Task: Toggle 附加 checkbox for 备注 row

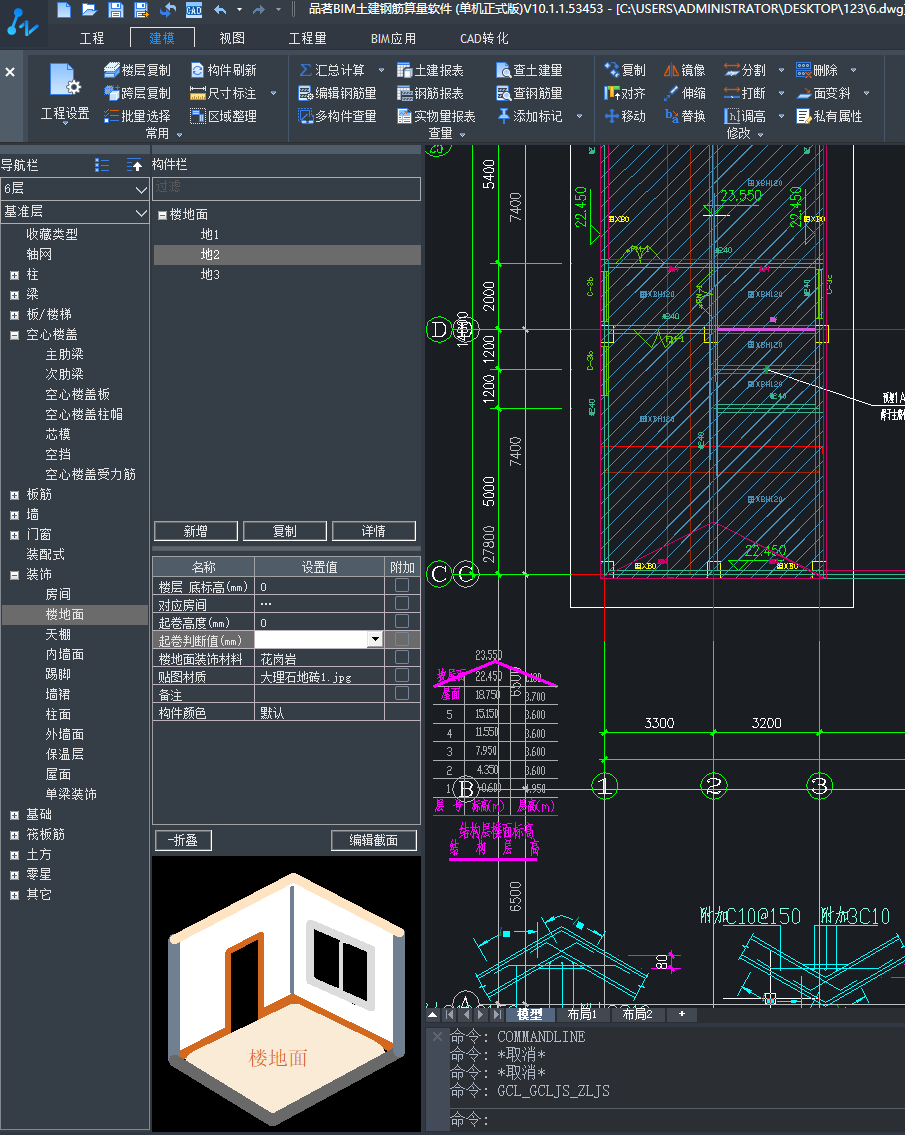Action: [402, 693]
